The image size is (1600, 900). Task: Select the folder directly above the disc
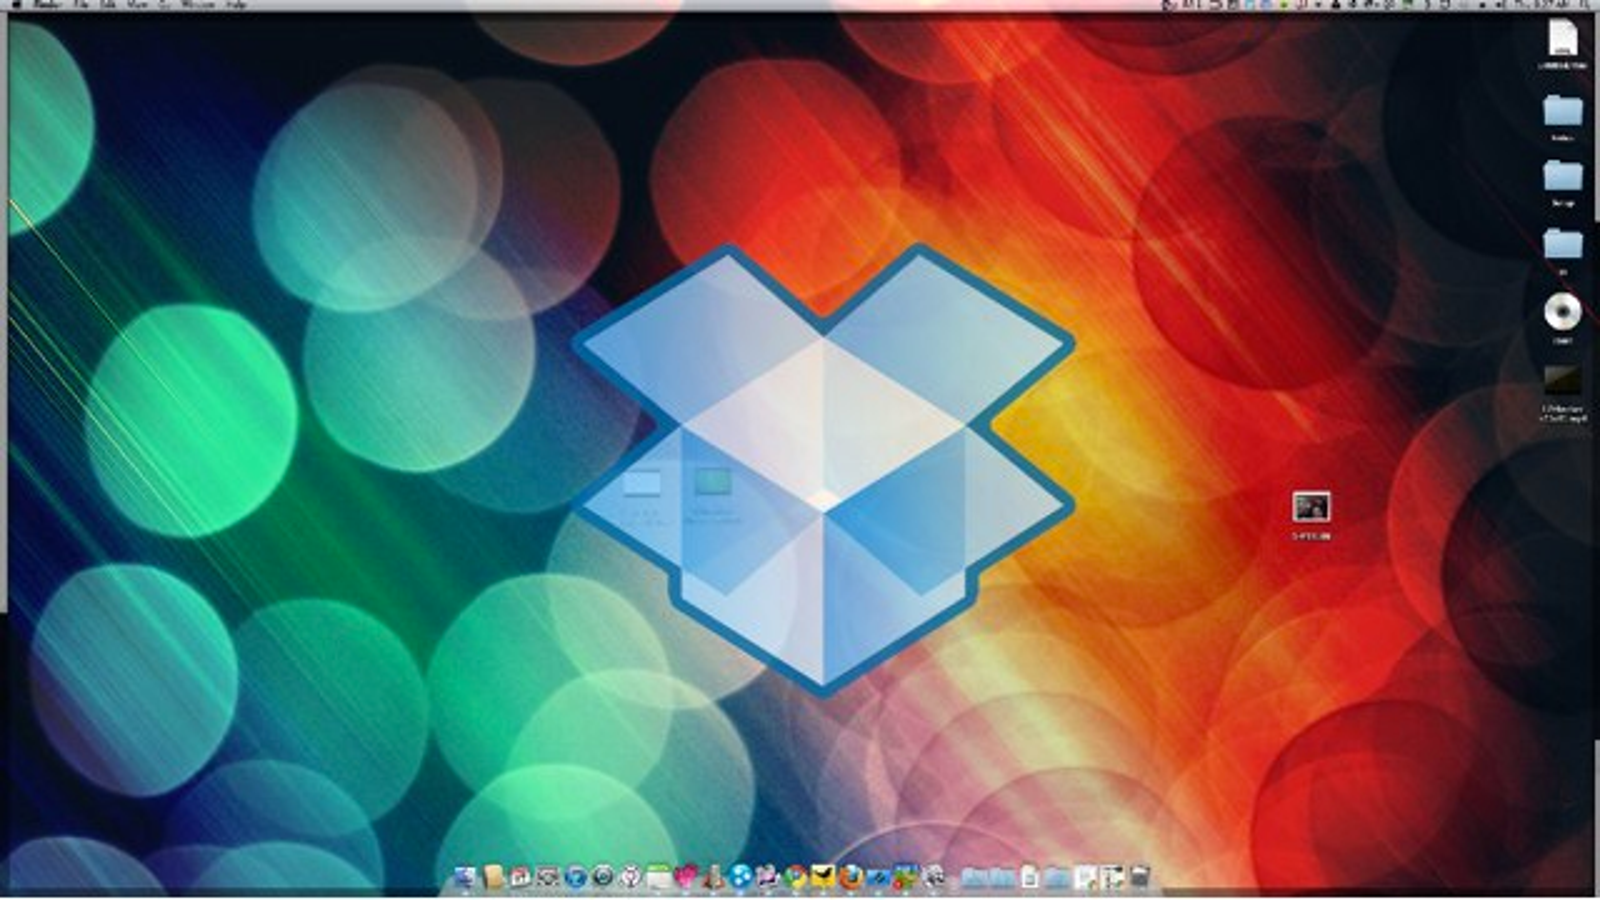(1562, 243)
